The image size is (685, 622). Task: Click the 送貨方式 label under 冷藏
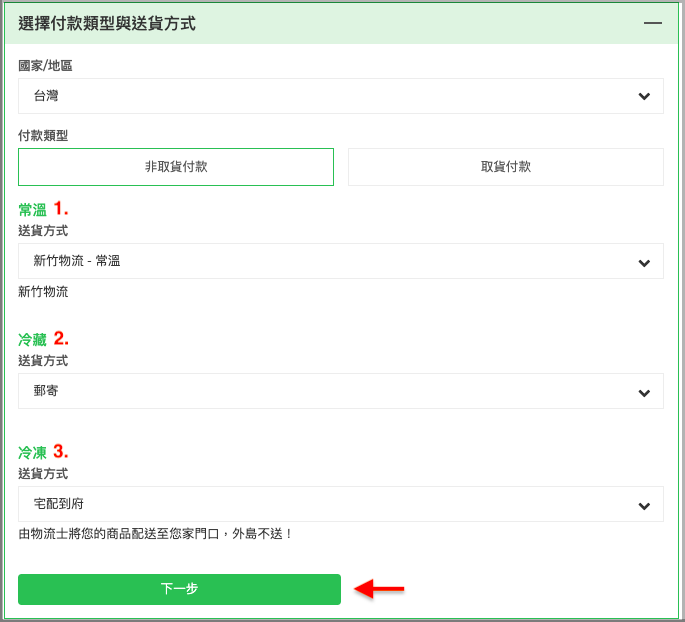pyautogui.click(x=43, y=361)
